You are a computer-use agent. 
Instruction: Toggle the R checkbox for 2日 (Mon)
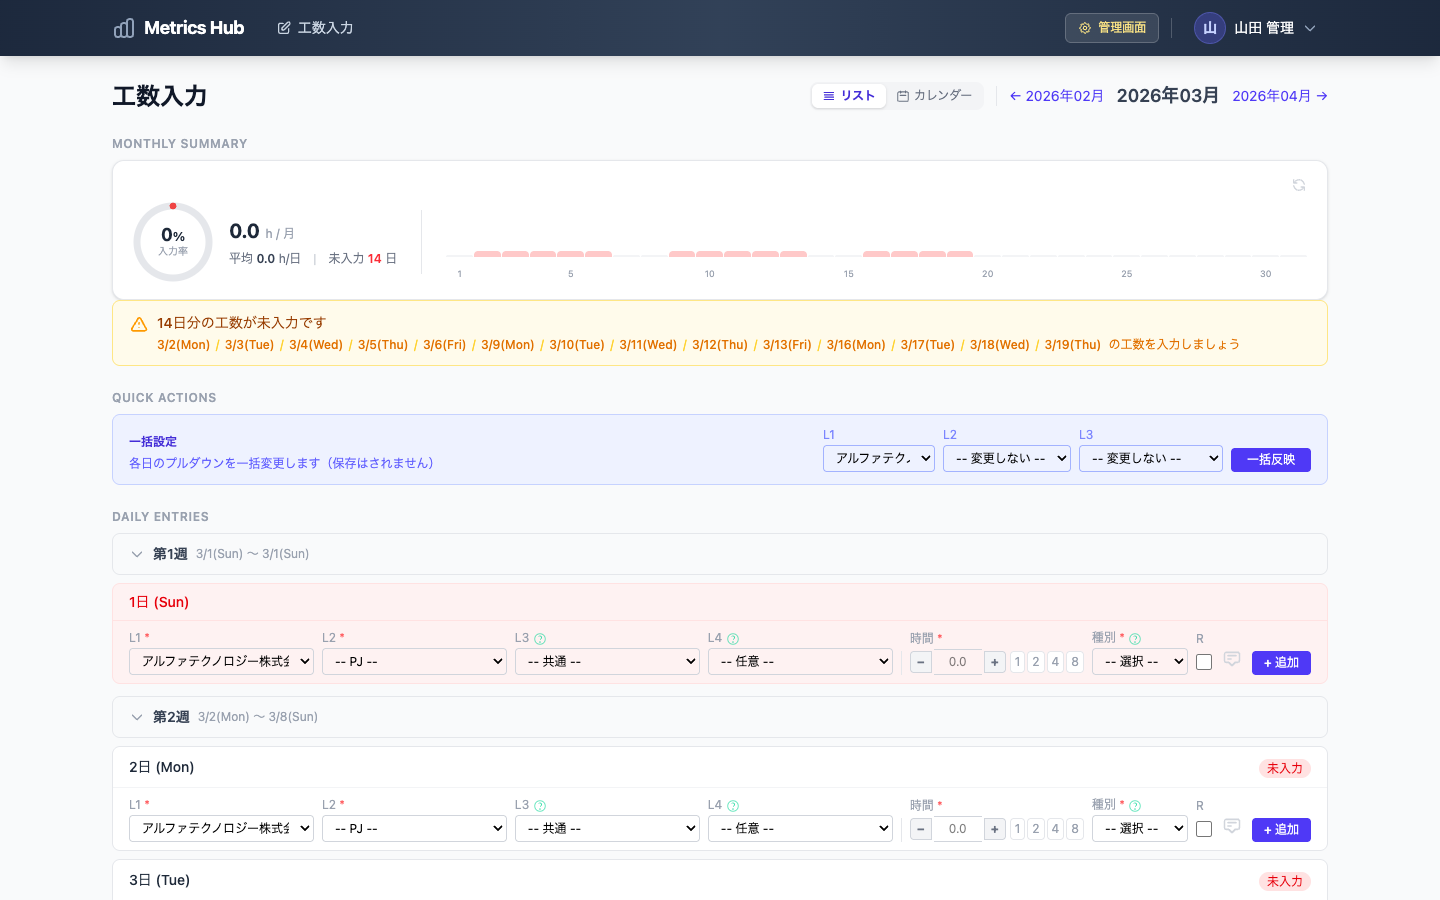point(1204,829)
